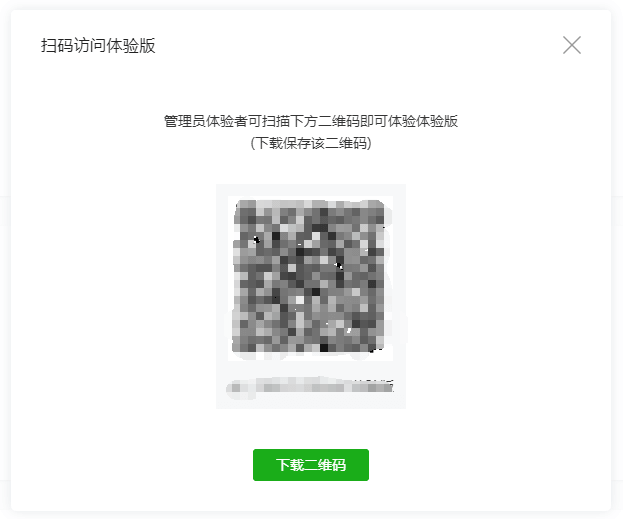Click the hint text (下载保存该二维码)
Image resolution: width=623 pixels, height=519 pixels.
point(311,143)
